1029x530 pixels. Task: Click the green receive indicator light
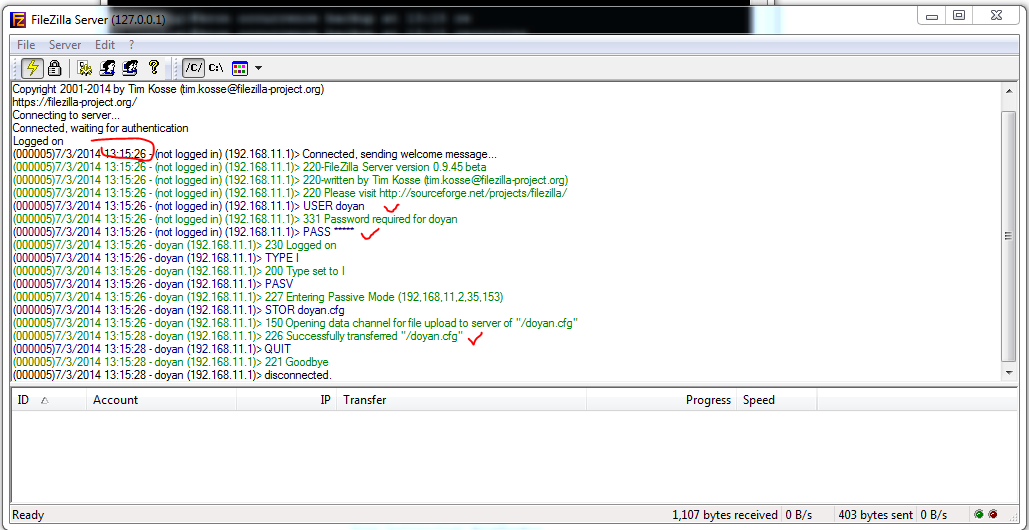(979, 515)
